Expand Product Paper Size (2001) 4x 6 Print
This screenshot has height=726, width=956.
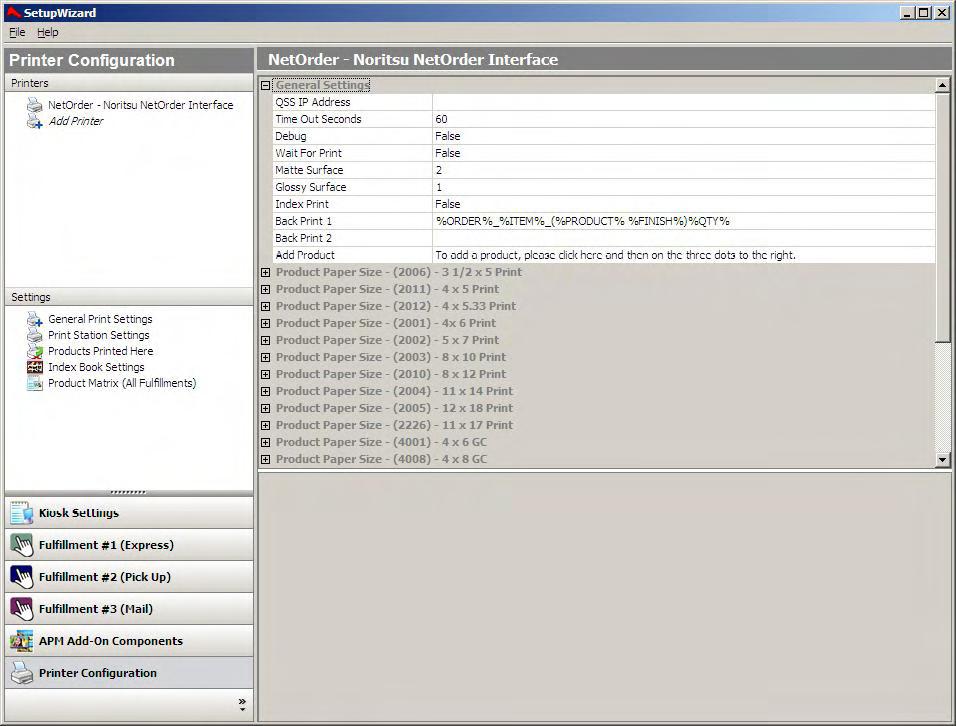265,324
